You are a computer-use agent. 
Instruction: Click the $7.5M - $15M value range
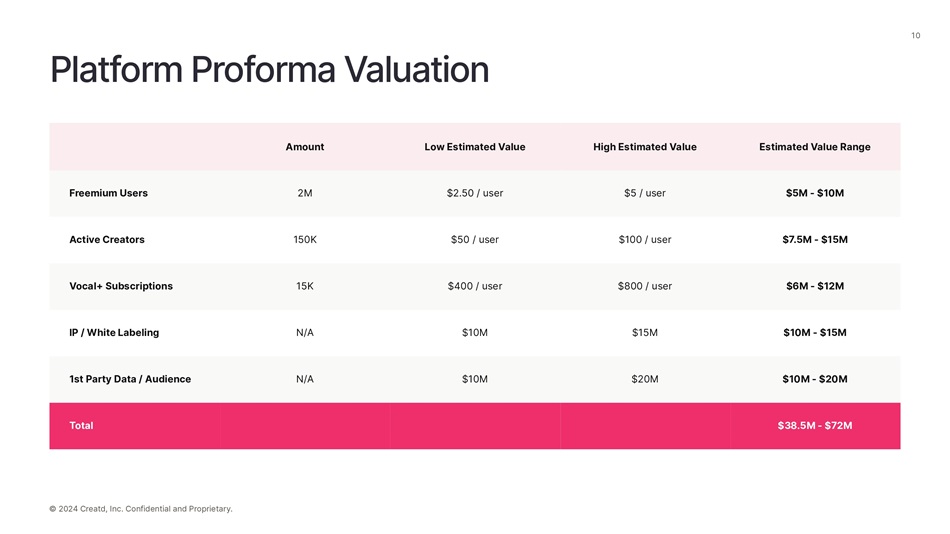pyautogui.click(x=815, y=240)
